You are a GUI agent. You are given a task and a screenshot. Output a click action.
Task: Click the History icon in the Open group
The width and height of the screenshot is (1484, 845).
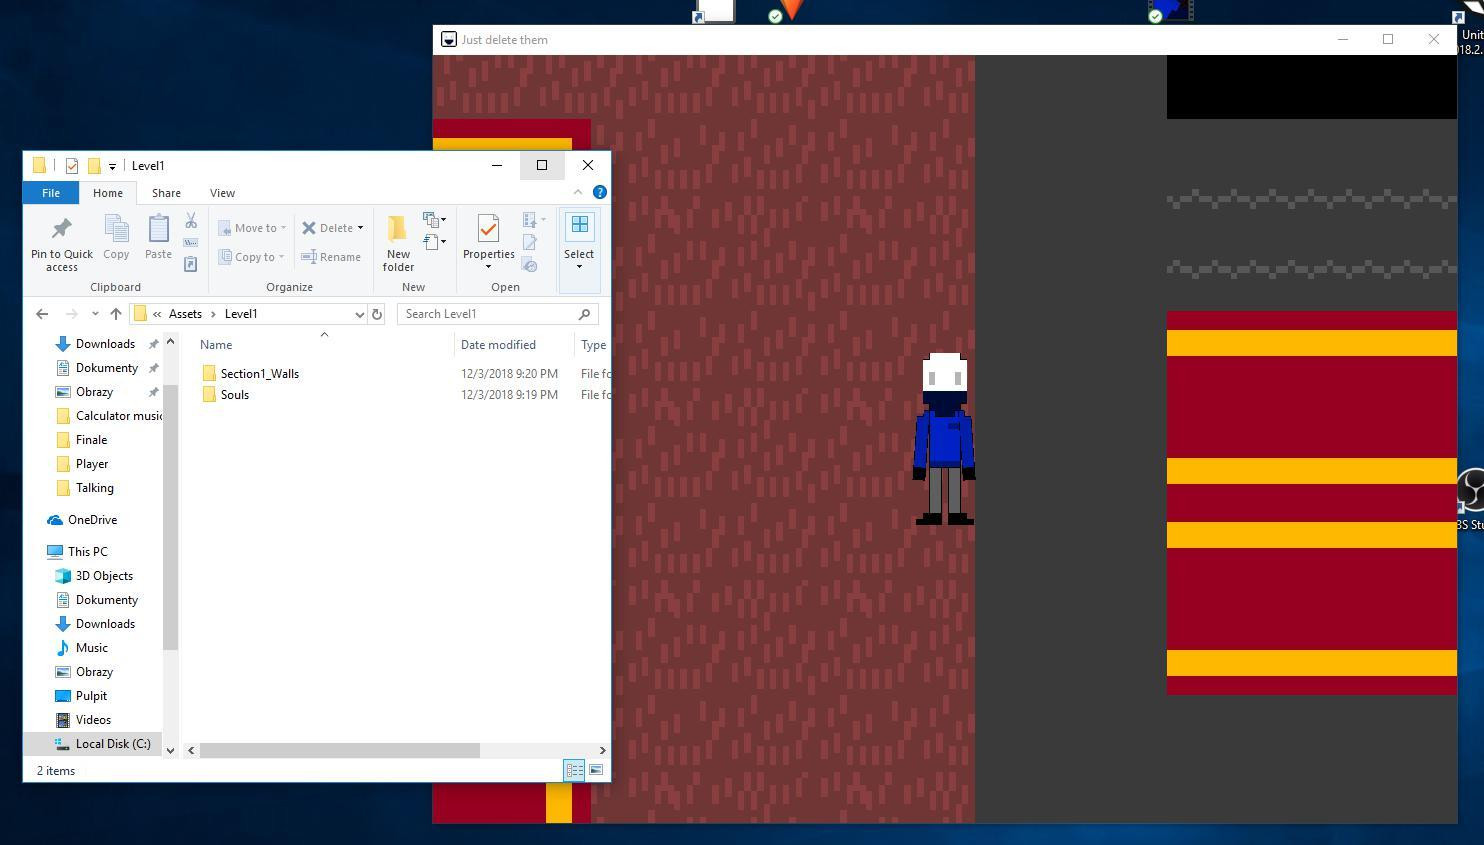(x=530, y=265)
